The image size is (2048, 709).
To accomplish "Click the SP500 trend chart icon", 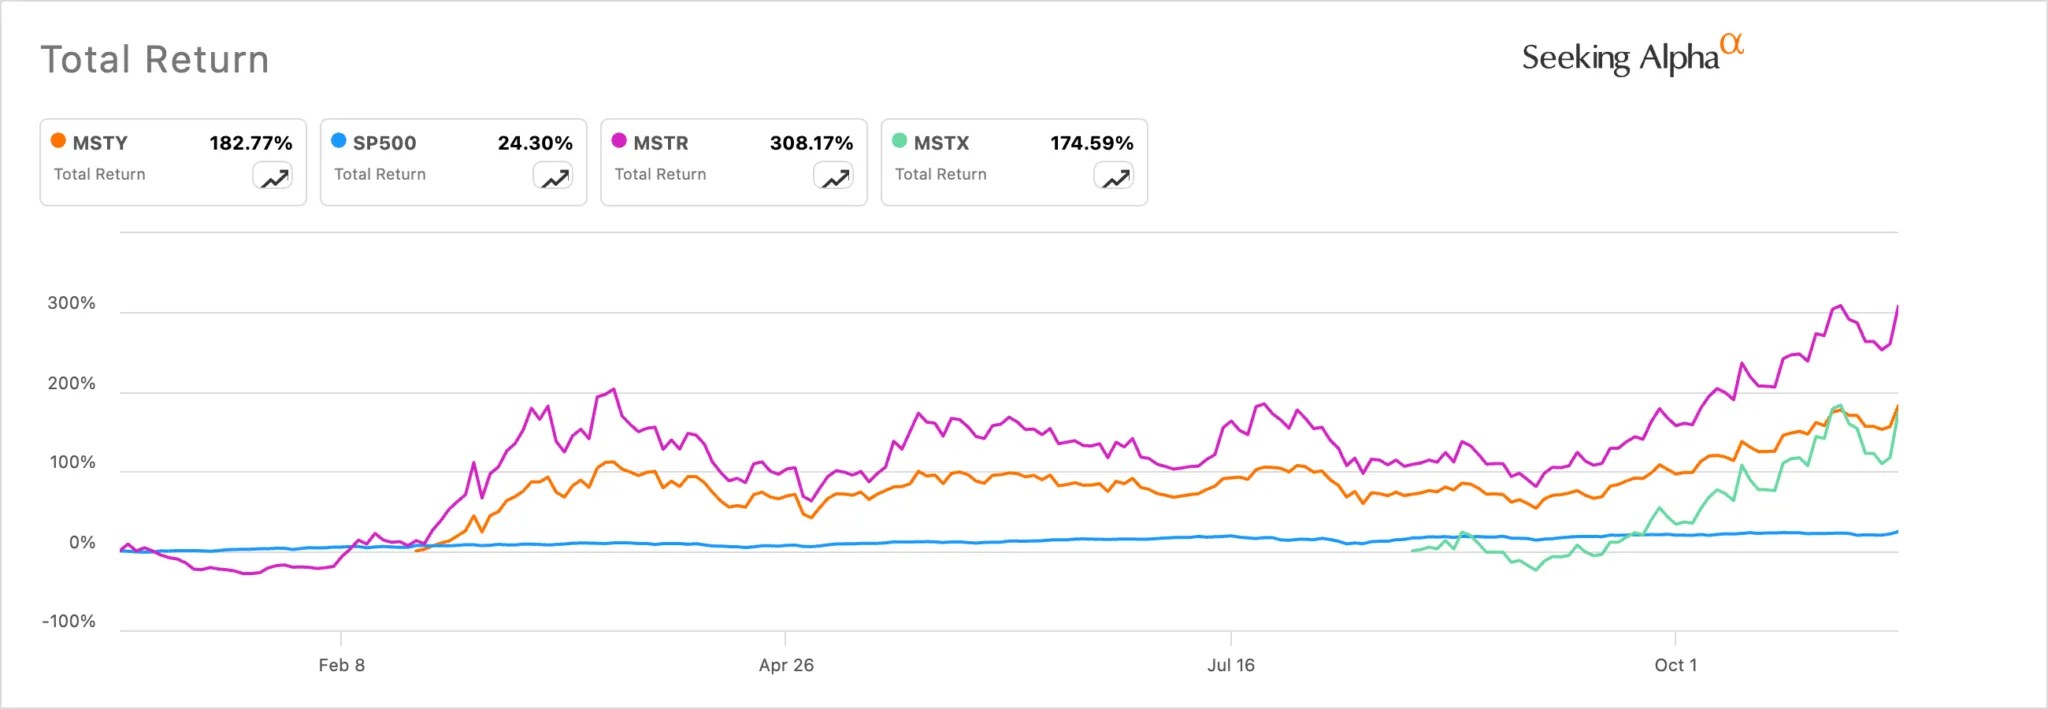I will tap(553, 177).
